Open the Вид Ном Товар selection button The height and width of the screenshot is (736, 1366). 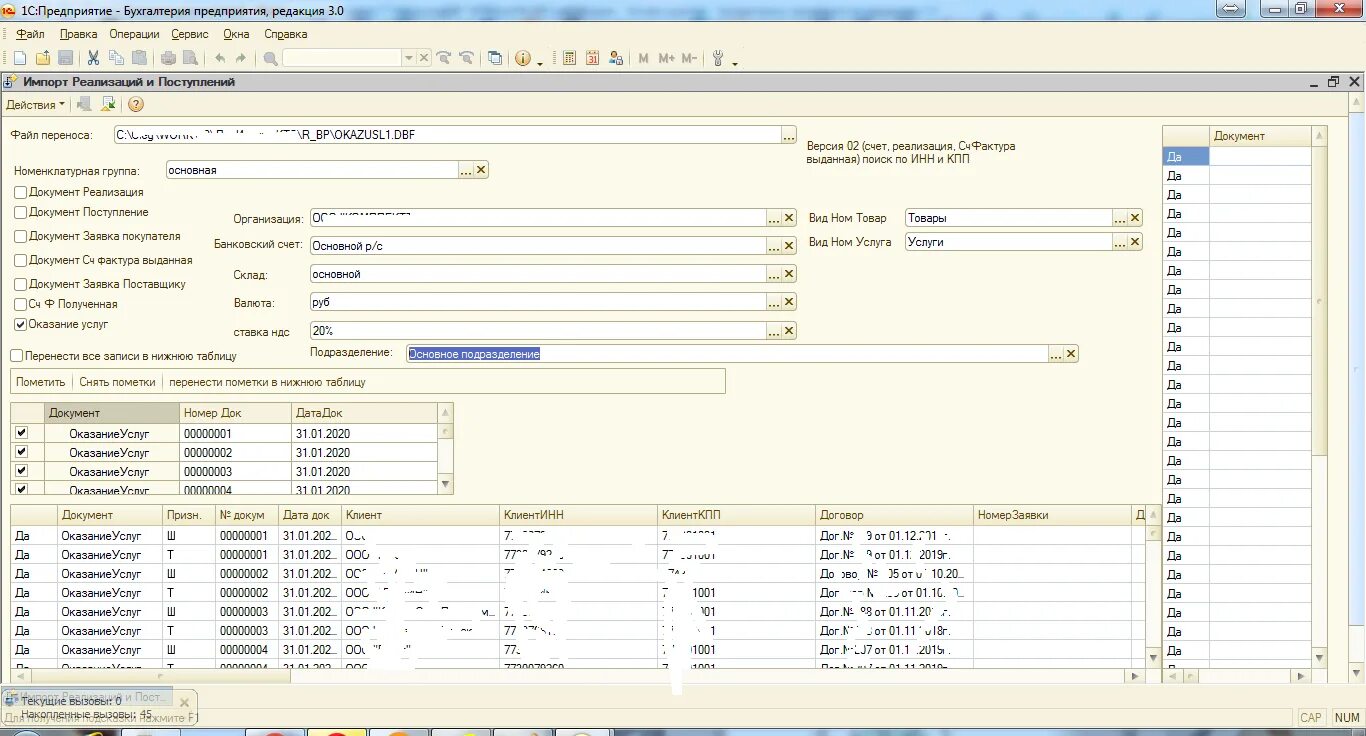pos(1120,218)
